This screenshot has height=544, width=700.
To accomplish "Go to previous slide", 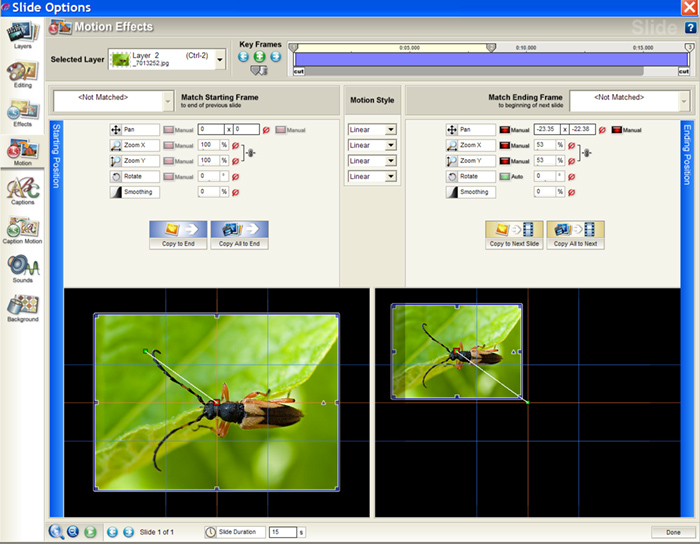I will click(112, 532).
